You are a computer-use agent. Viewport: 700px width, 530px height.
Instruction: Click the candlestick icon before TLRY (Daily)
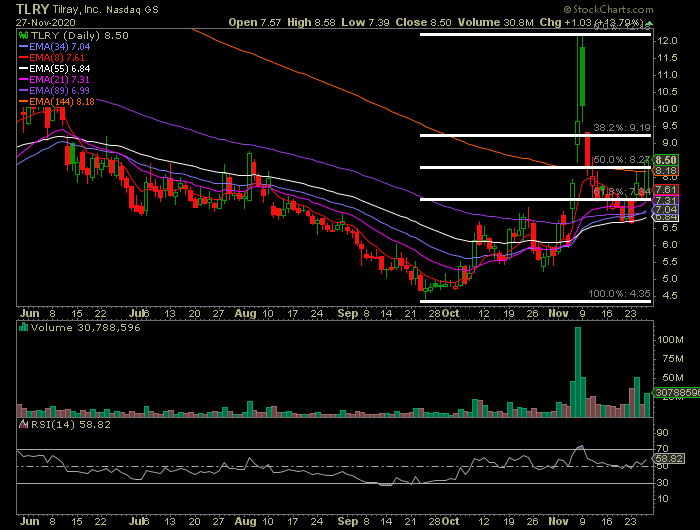[x=23, y=35]
